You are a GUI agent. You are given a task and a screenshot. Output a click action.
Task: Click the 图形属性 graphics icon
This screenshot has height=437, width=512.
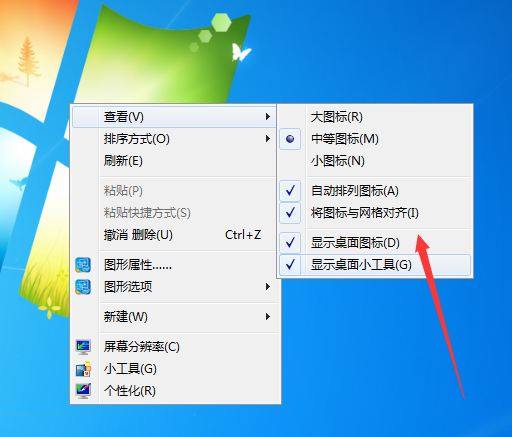83,265
